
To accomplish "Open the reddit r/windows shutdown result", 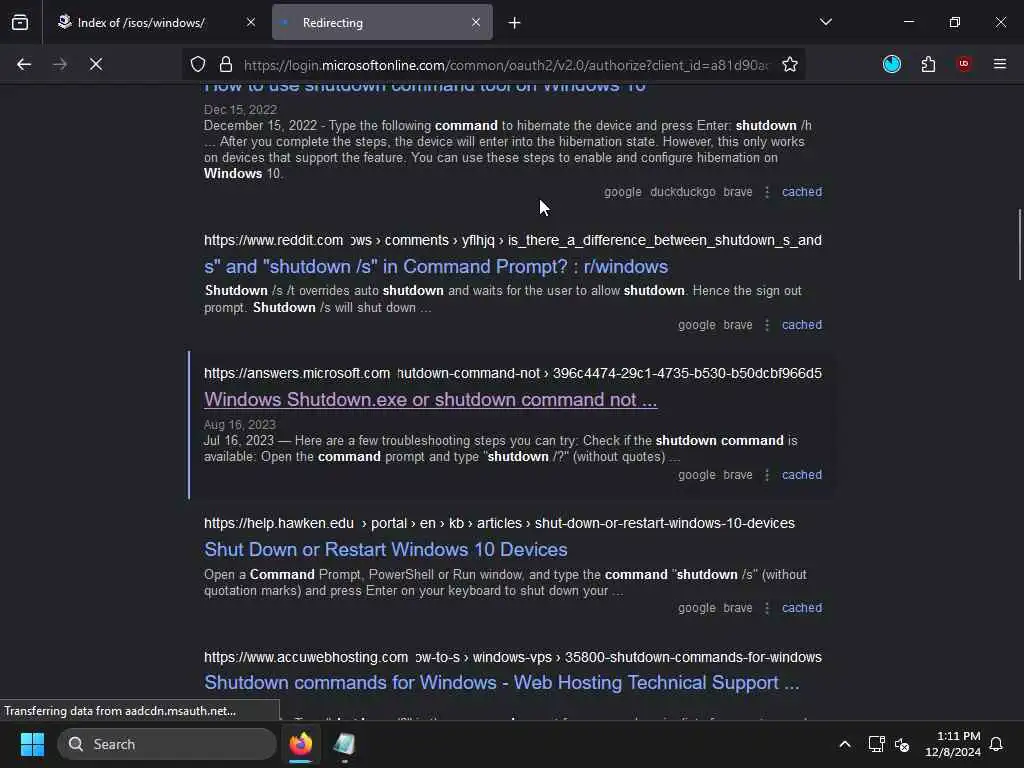I will (436, 266).
